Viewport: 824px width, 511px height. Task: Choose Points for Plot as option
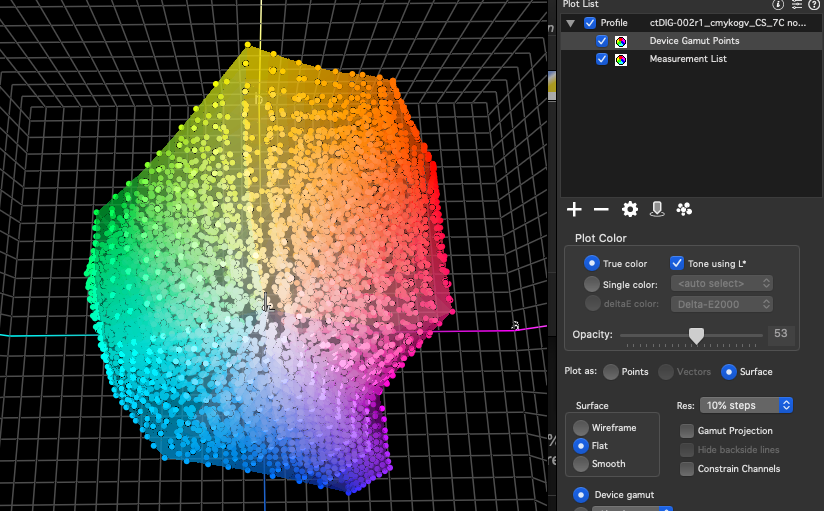click(610, 372)
